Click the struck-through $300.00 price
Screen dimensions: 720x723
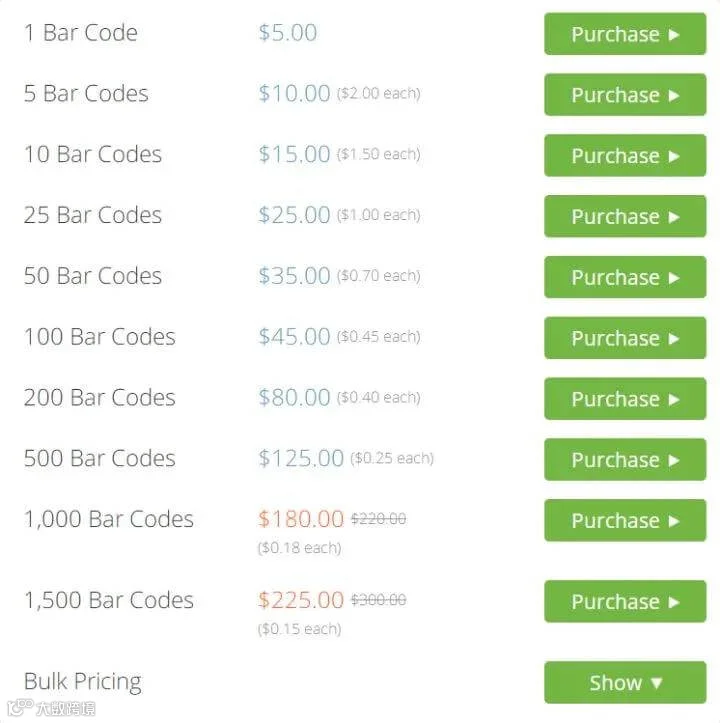pyautogui.click(x=378, y=600)
